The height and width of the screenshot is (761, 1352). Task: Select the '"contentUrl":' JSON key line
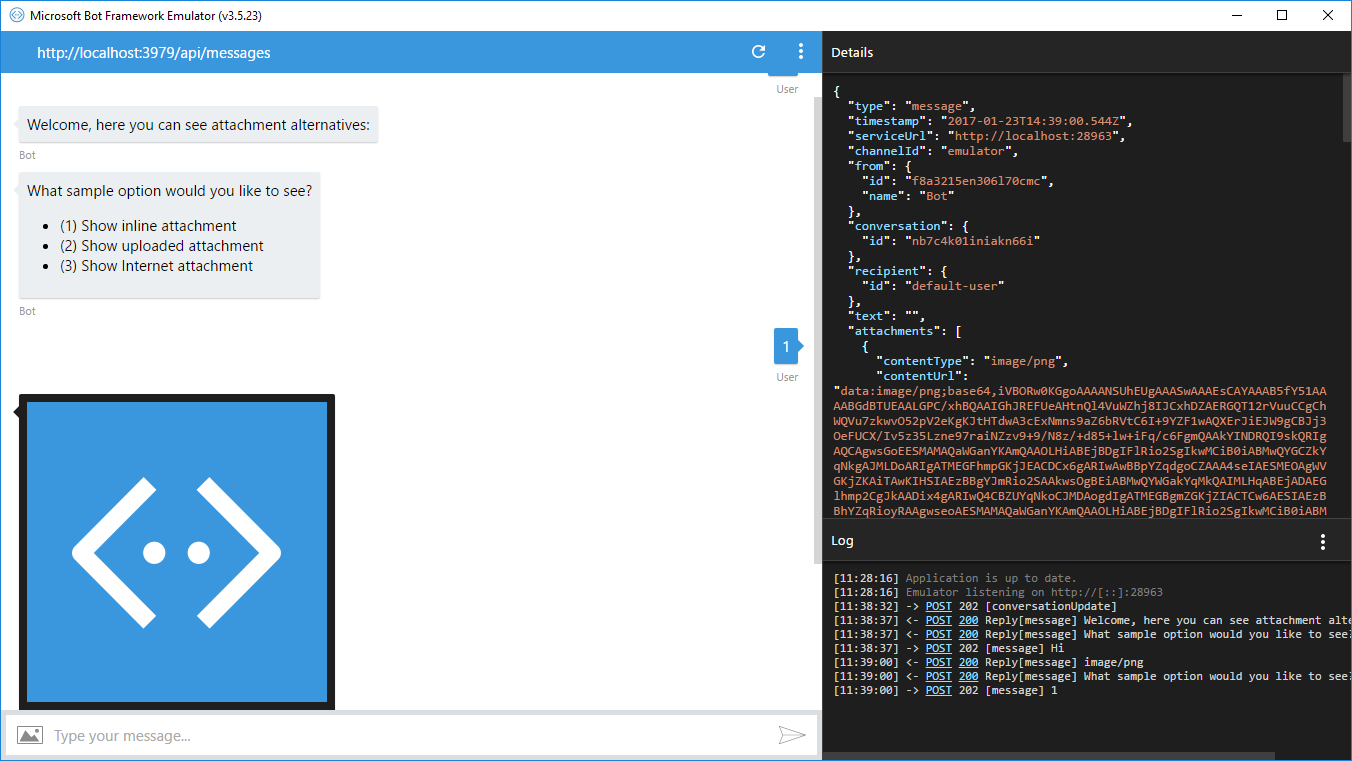click(922, 376)
